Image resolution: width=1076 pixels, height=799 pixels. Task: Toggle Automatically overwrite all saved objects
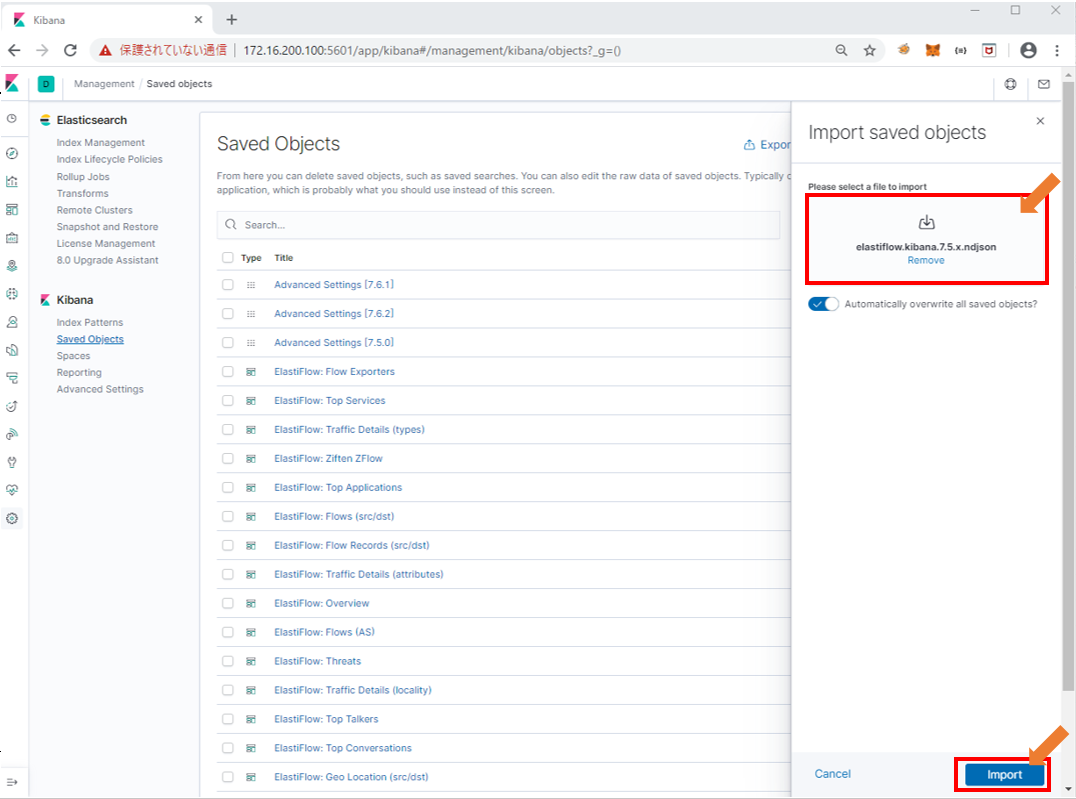[x=823, y=304]
